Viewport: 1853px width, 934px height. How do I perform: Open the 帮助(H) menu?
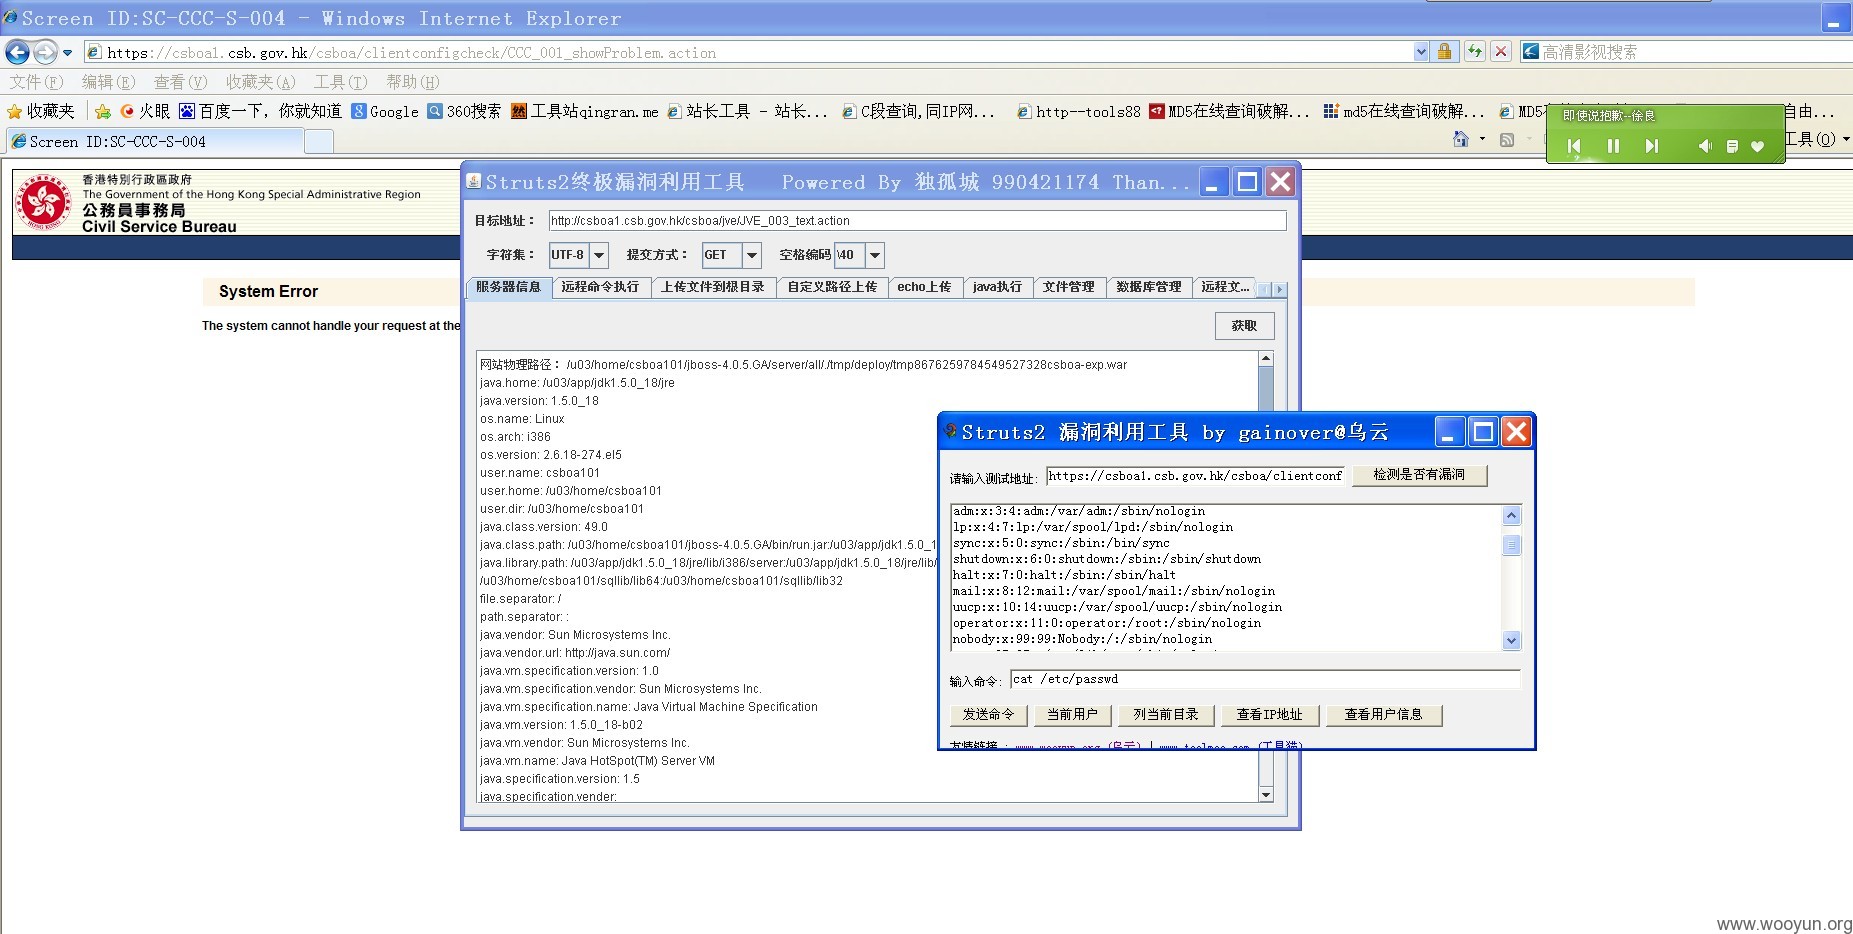pos(412,82)
